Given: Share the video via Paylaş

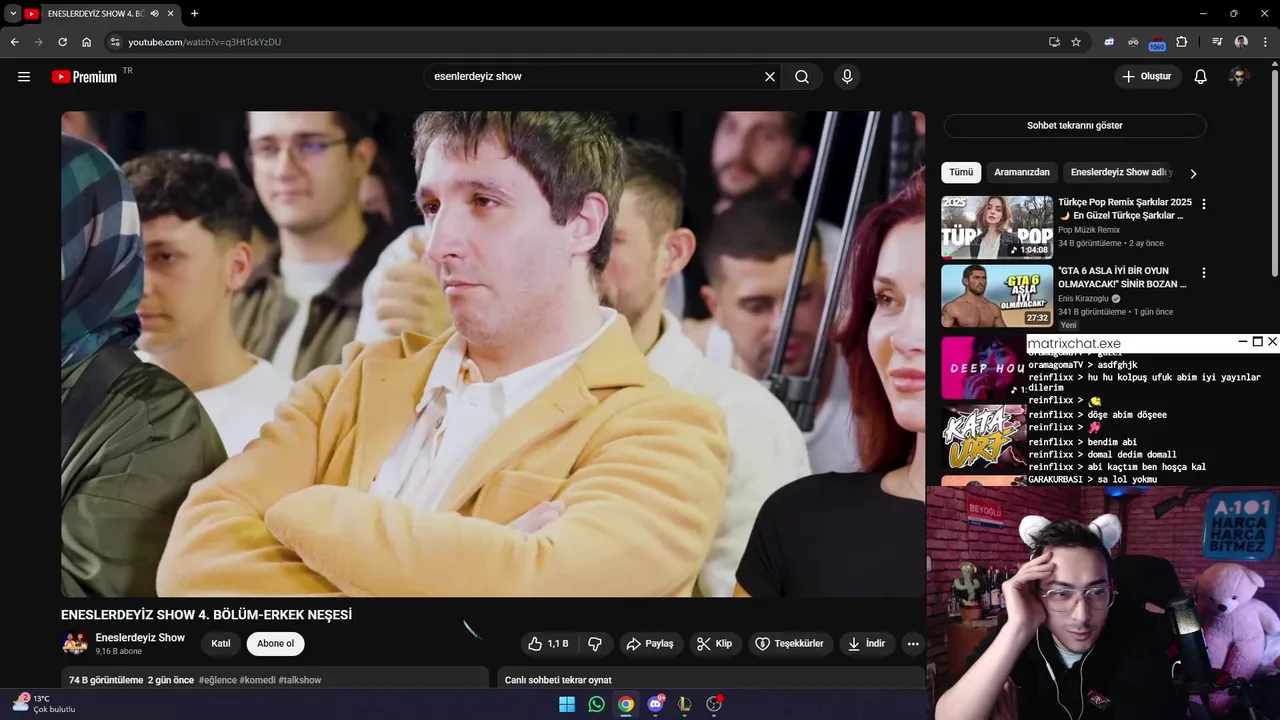Looking at the screenshot, I should pos(650,644).
